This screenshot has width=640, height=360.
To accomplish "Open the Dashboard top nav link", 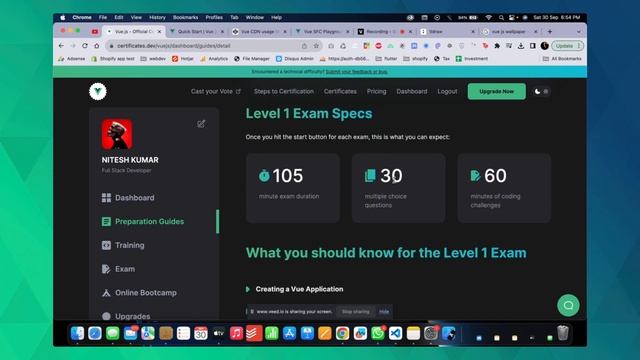I will point(411,91).
